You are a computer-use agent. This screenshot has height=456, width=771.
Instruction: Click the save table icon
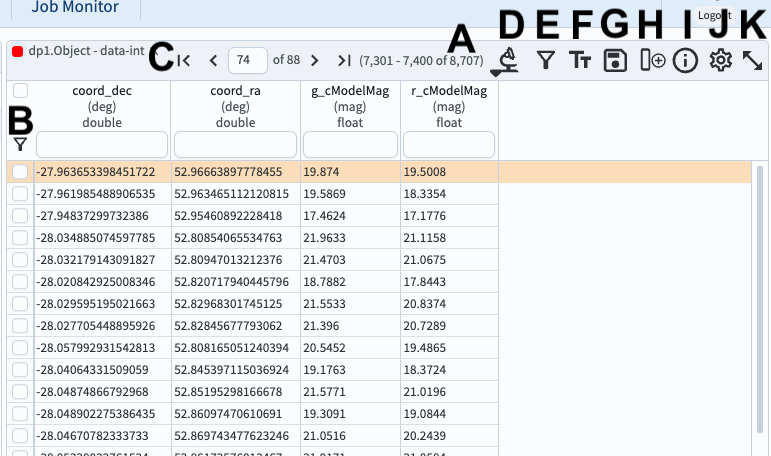(616, 61)
